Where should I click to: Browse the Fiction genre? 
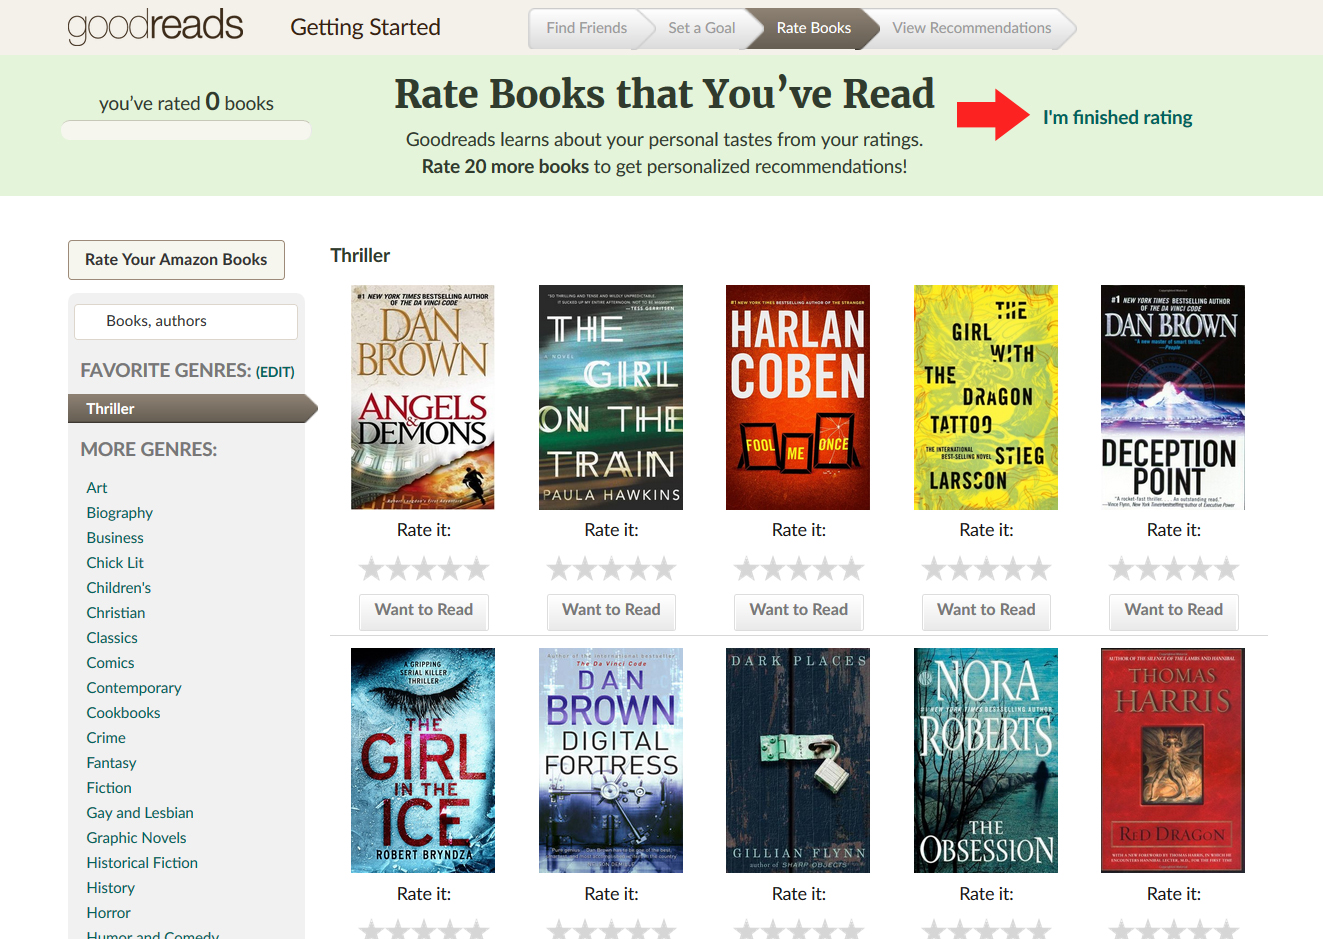coord(109,788)
